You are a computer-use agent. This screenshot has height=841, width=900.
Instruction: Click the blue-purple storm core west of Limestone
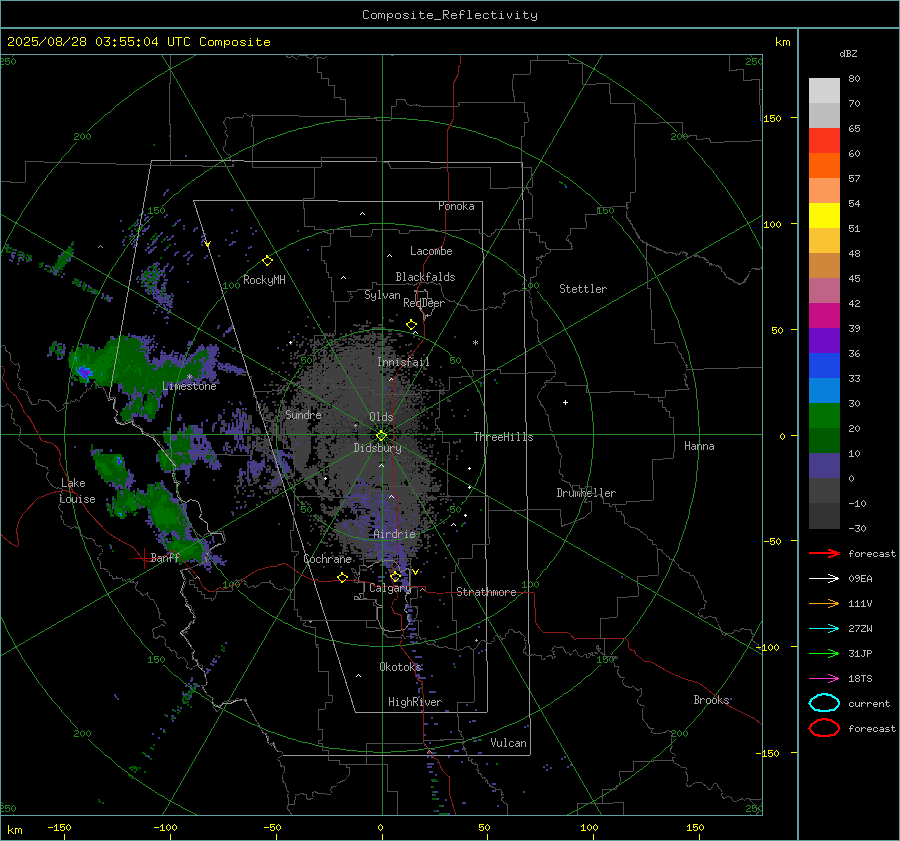(84, 372)
